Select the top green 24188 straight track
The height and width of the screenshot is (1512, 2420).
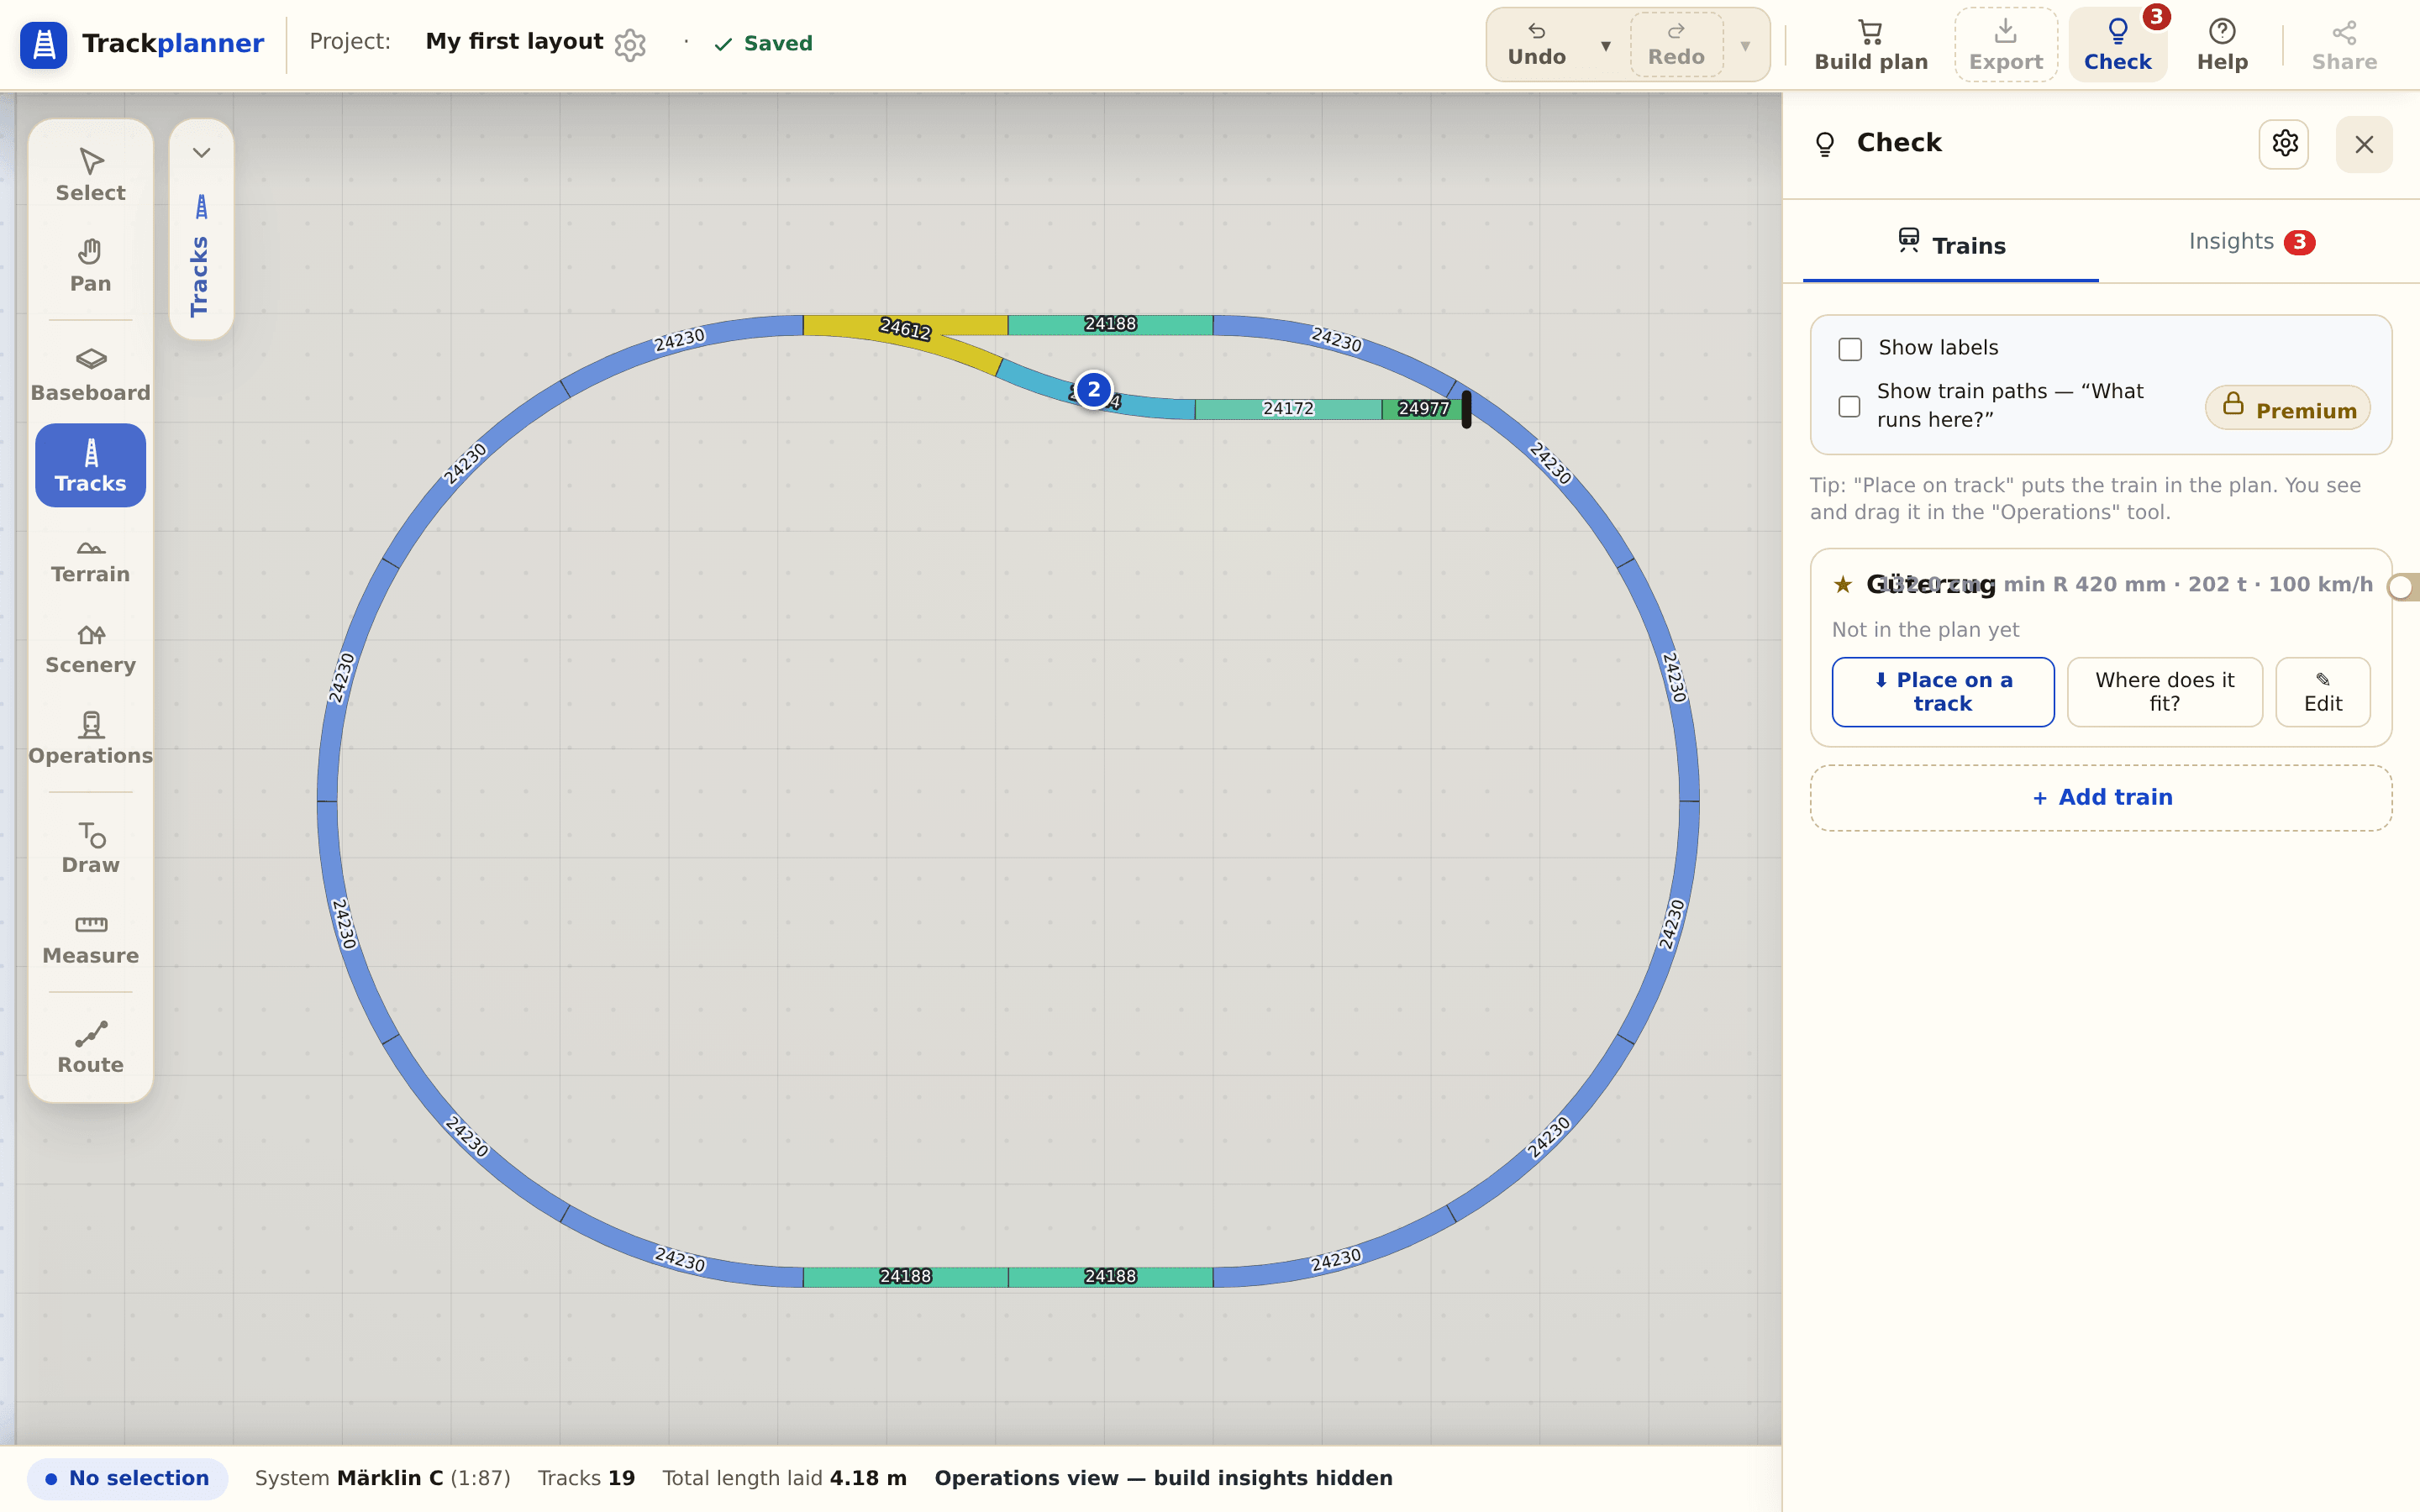point(1110,324)
